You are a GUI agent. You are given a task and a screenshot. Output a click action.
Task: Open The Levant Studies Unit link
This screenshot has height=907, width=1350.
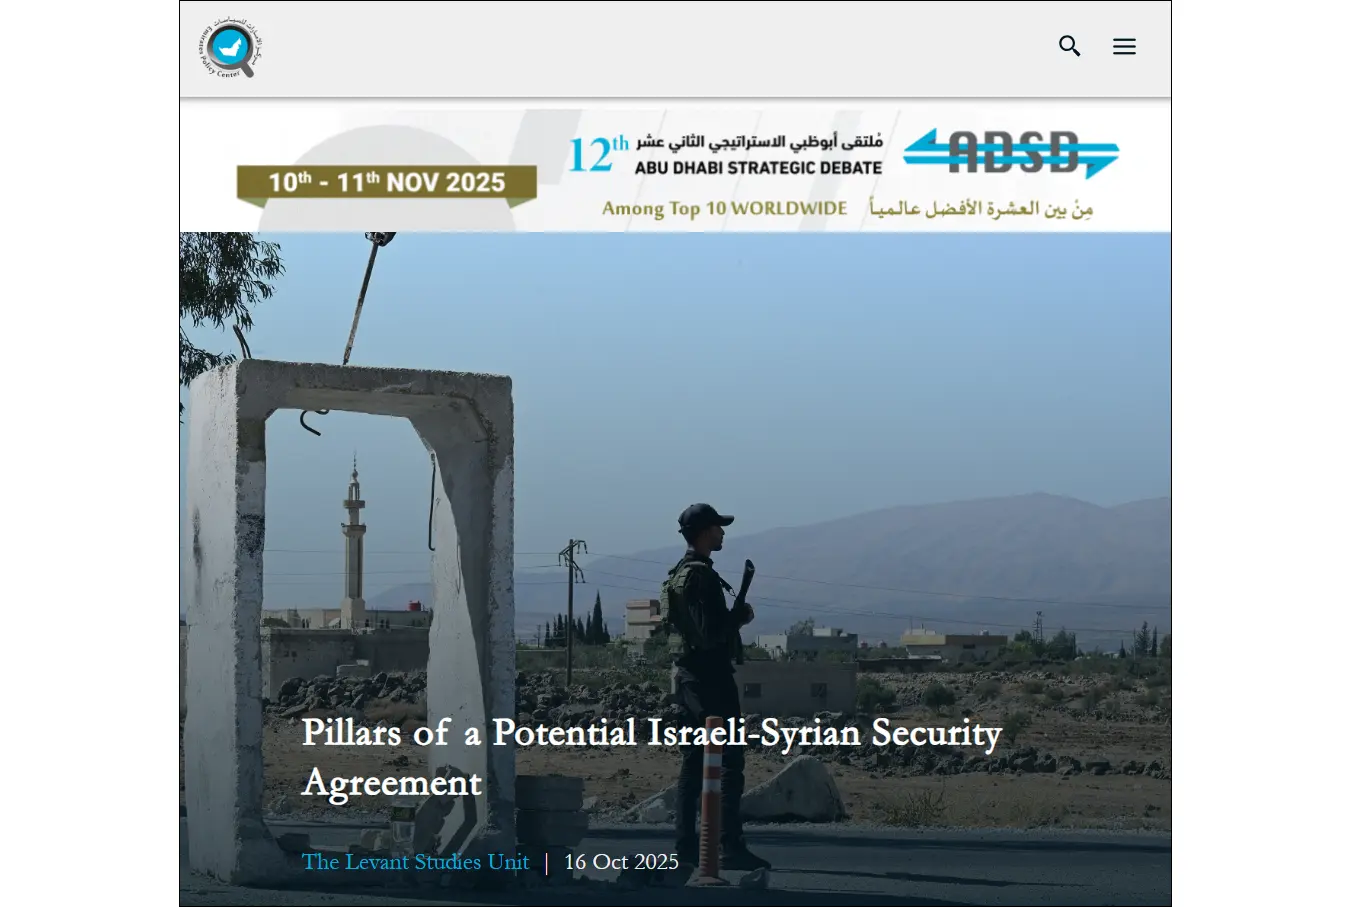point(415,862)
